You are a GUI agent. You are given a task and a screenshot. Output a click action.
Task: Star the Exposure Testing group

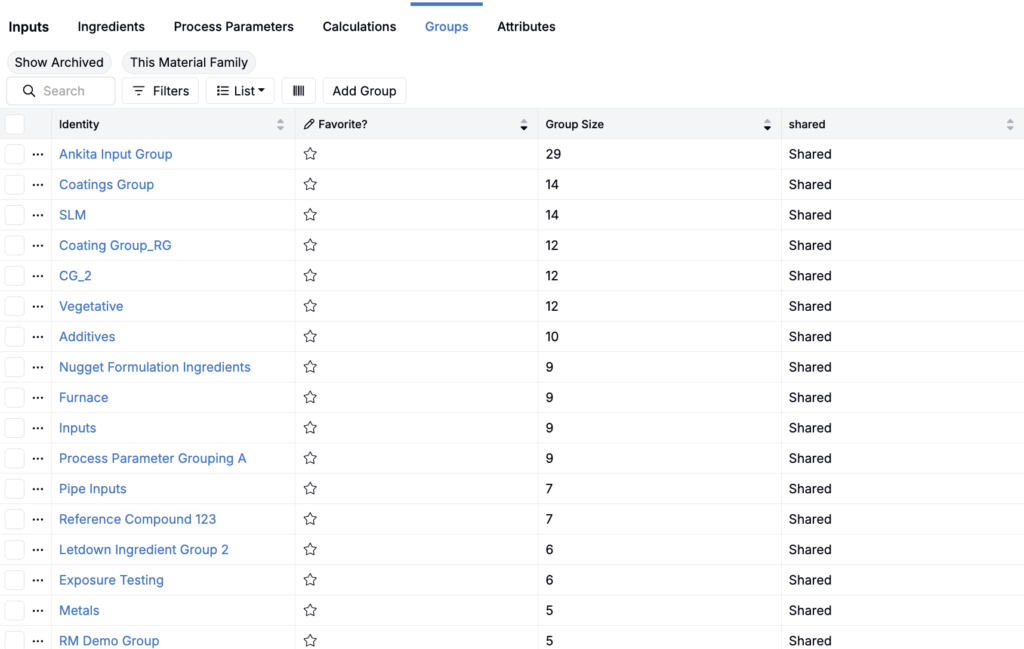click(x=310, y=580)
